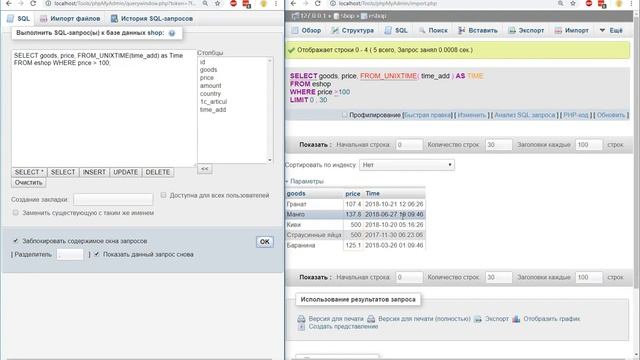Expand Ещё dropdown menu

[611, 30]
